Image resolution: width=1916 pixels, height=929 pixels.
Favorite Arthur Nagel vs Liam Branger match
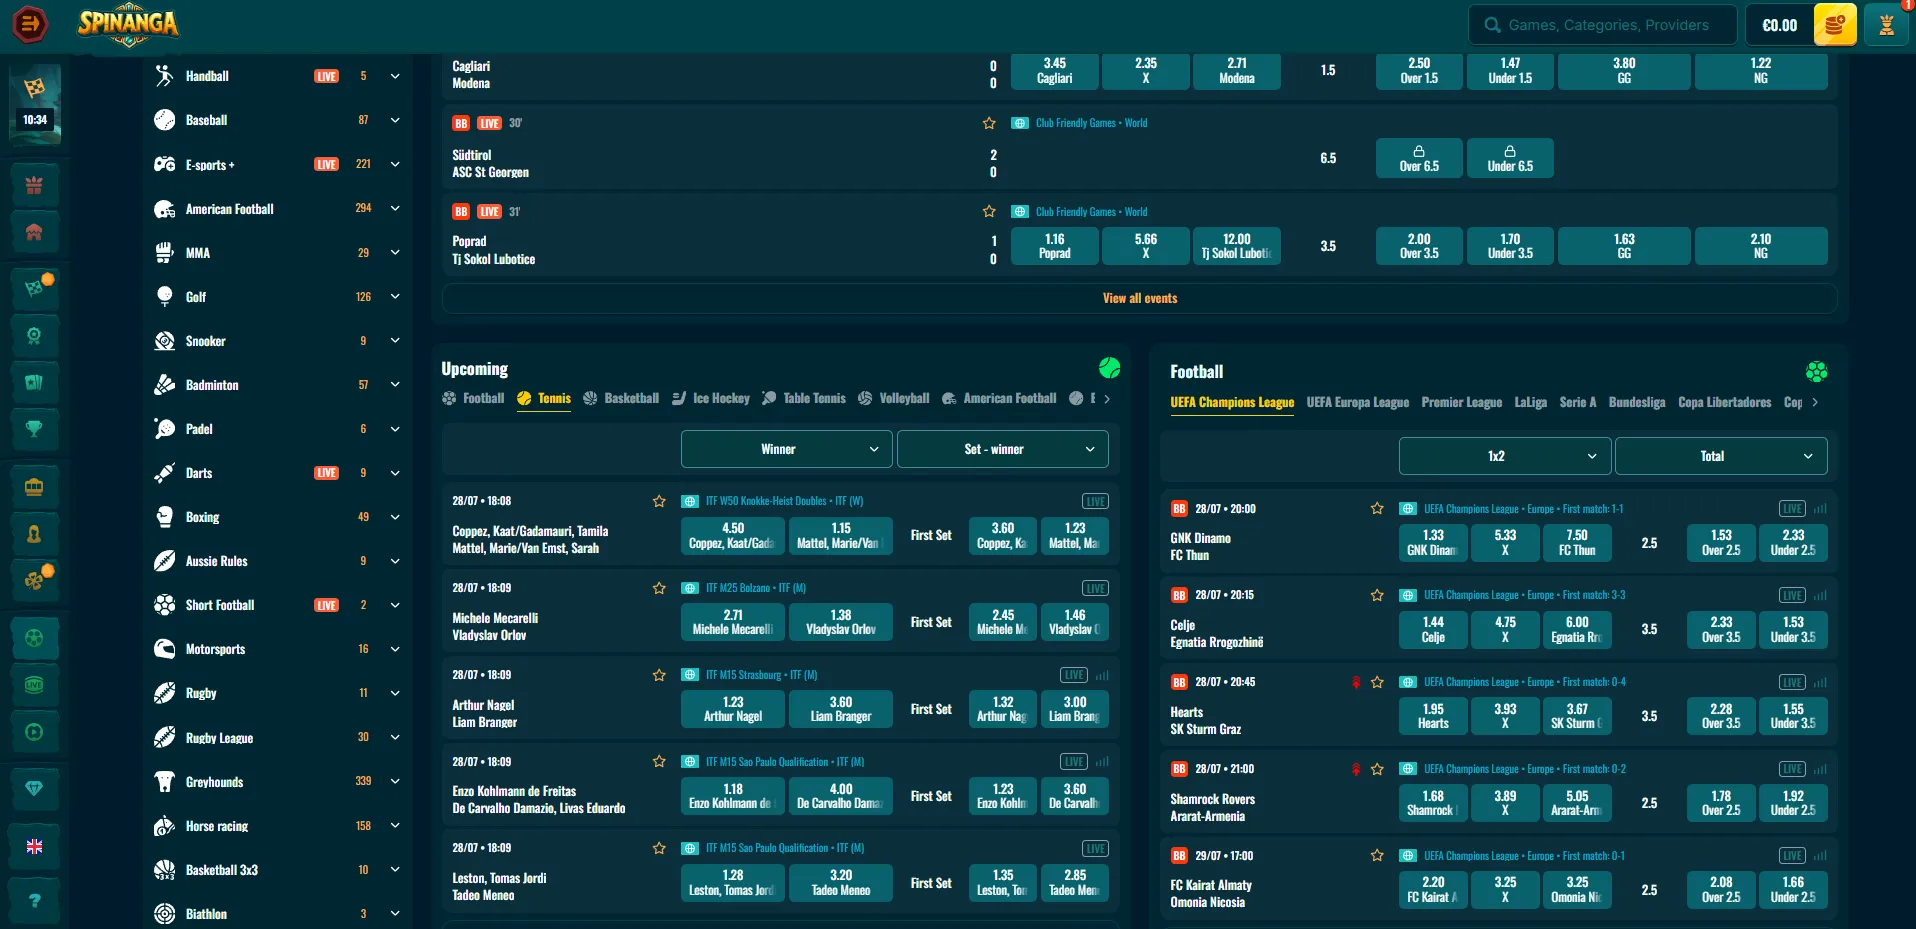(659, 675)
